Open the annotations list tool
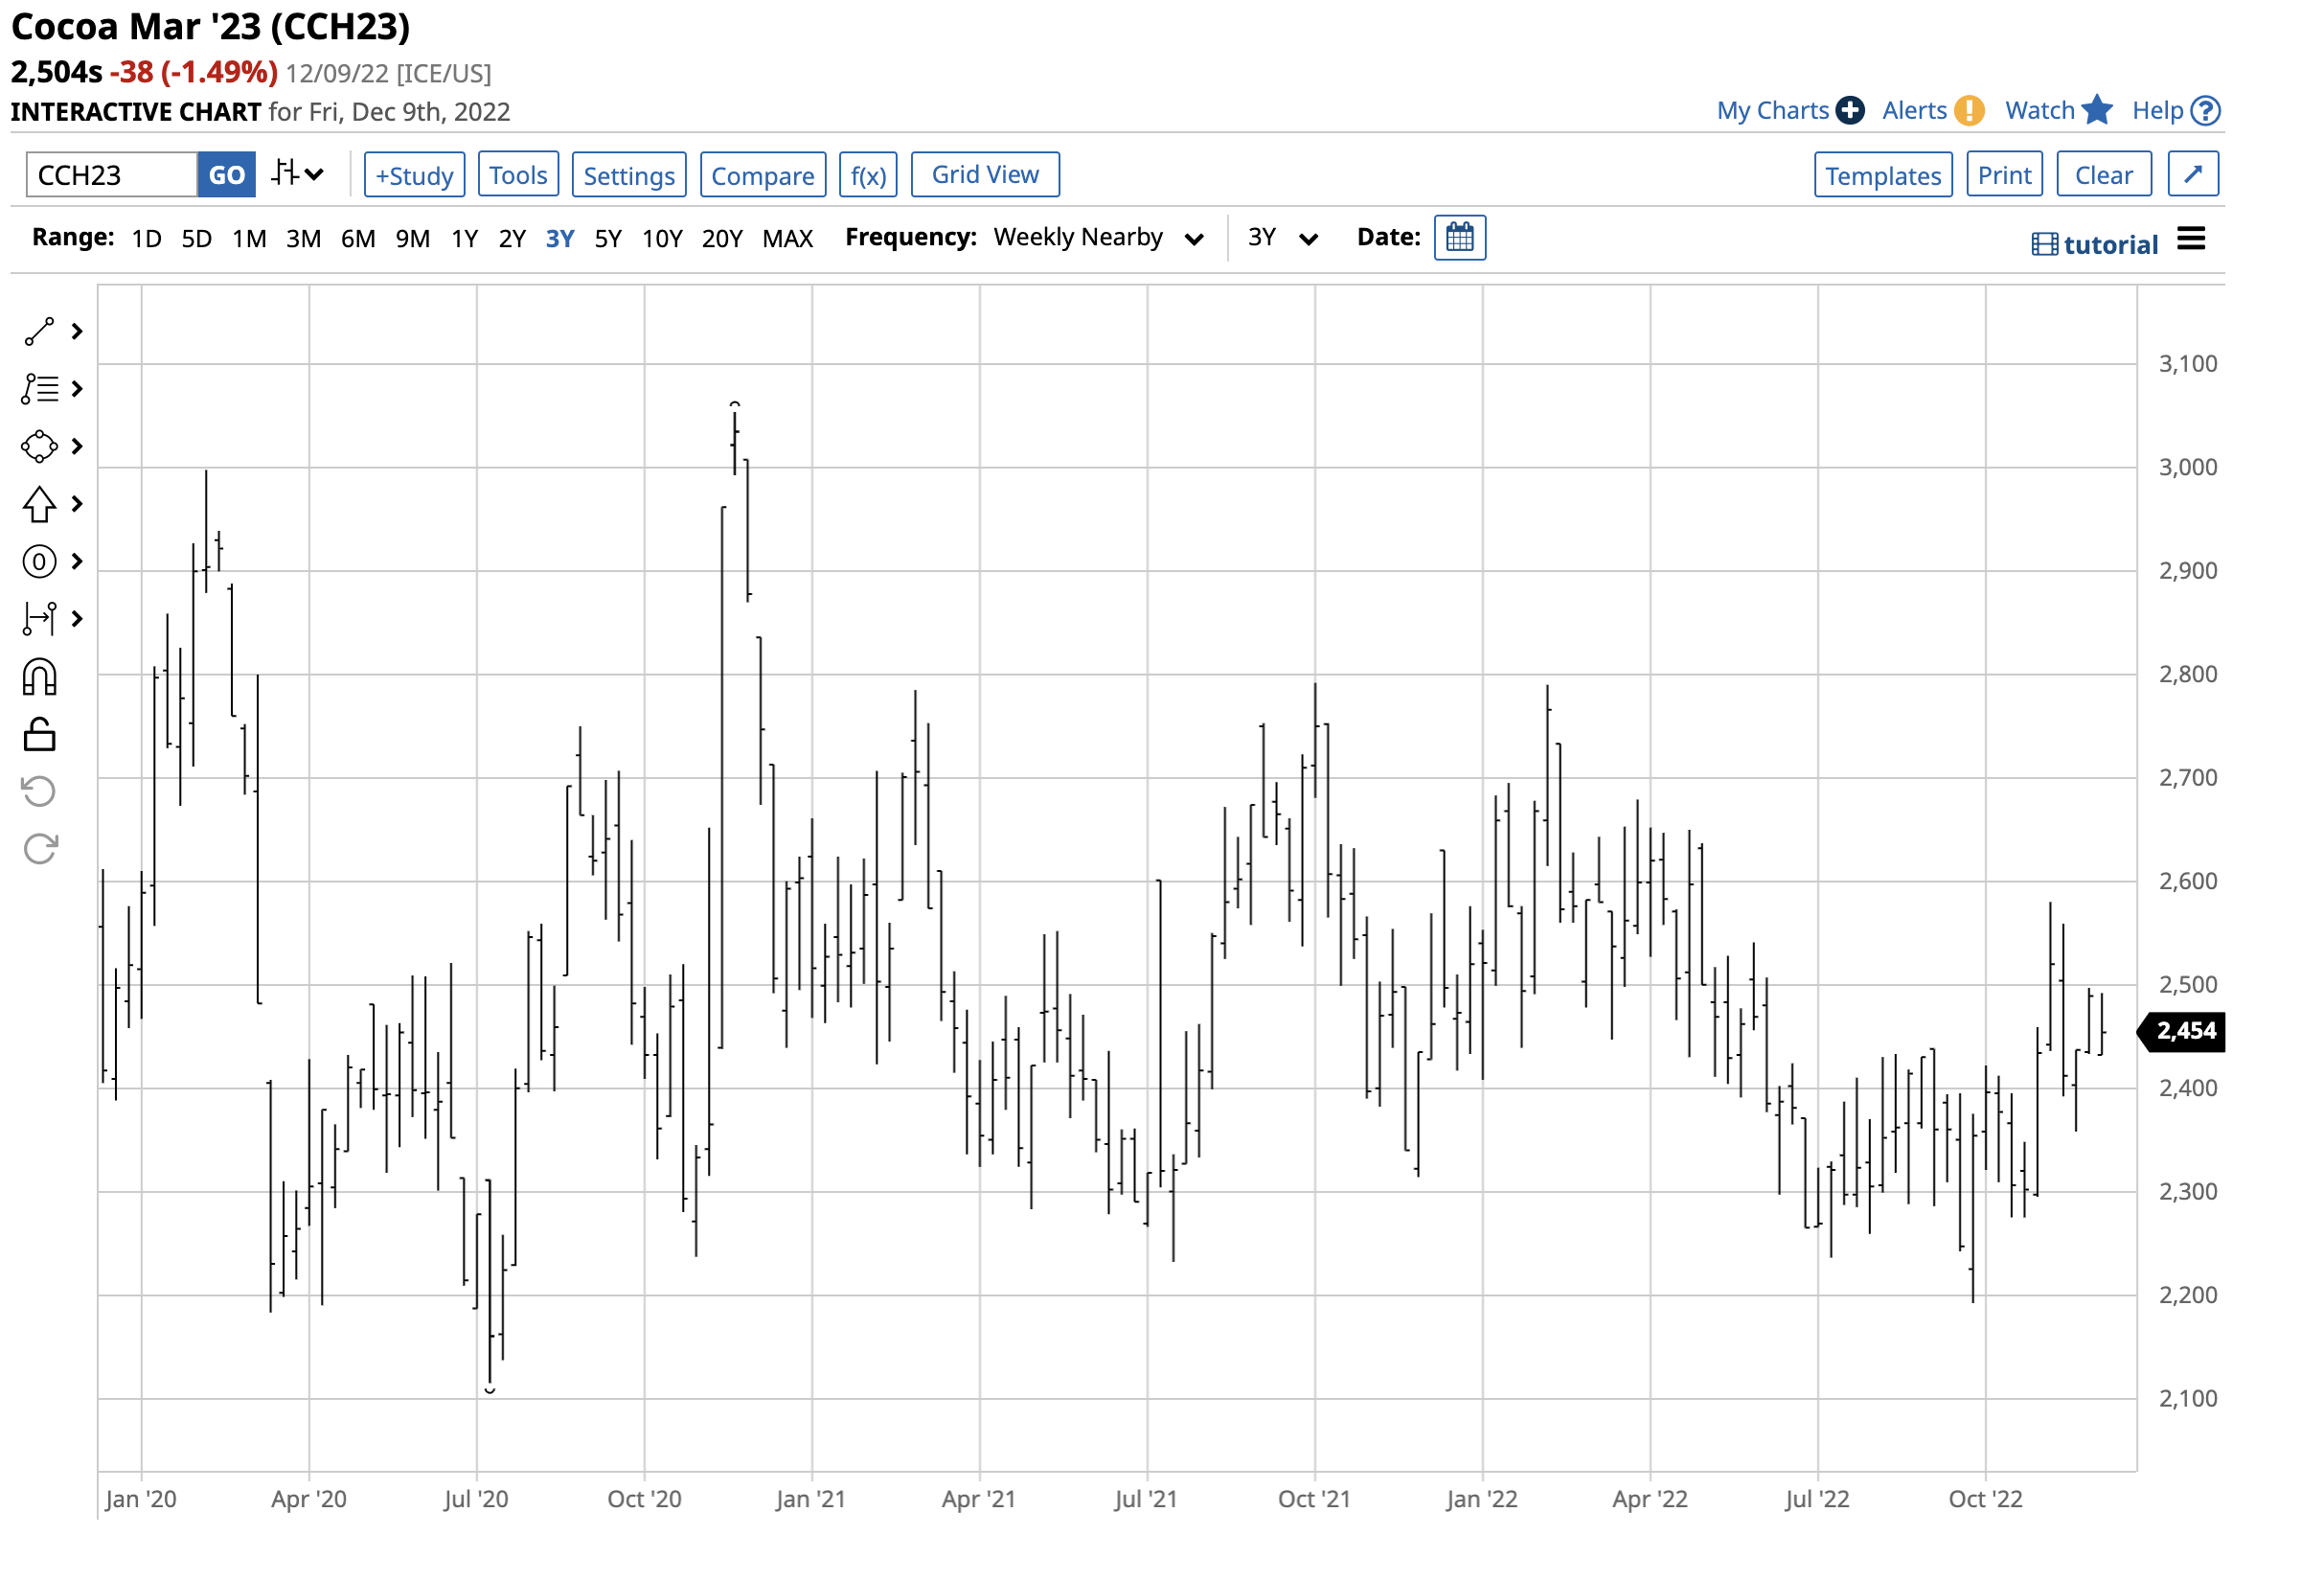The width and height of the screenshot is (2324, 1581). [x=40, y=389]
